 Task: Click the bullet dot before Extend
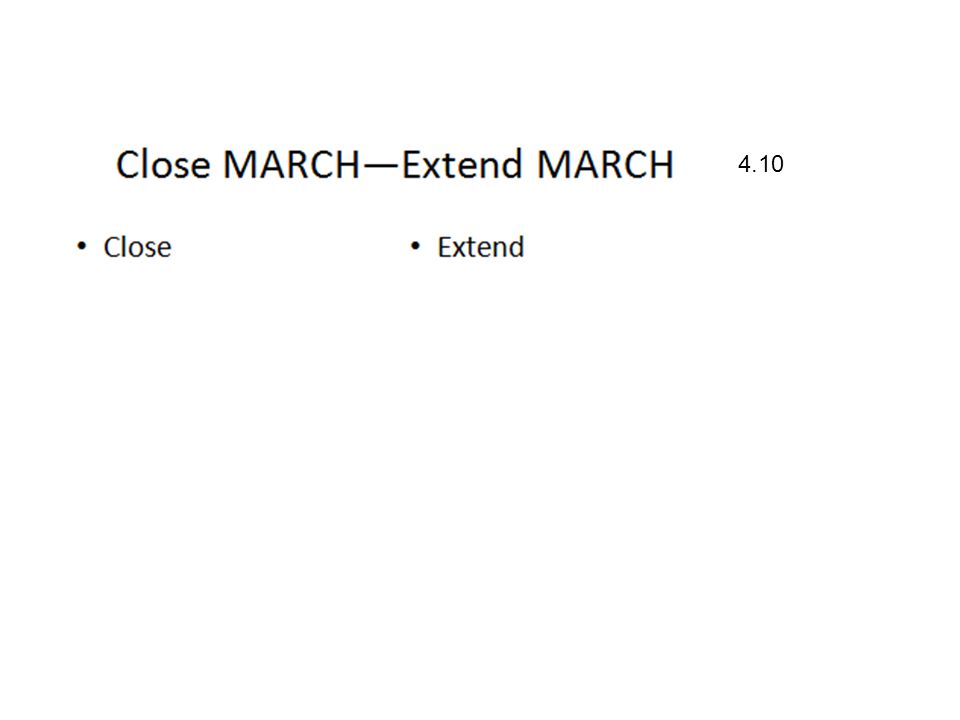coord(415,246)
